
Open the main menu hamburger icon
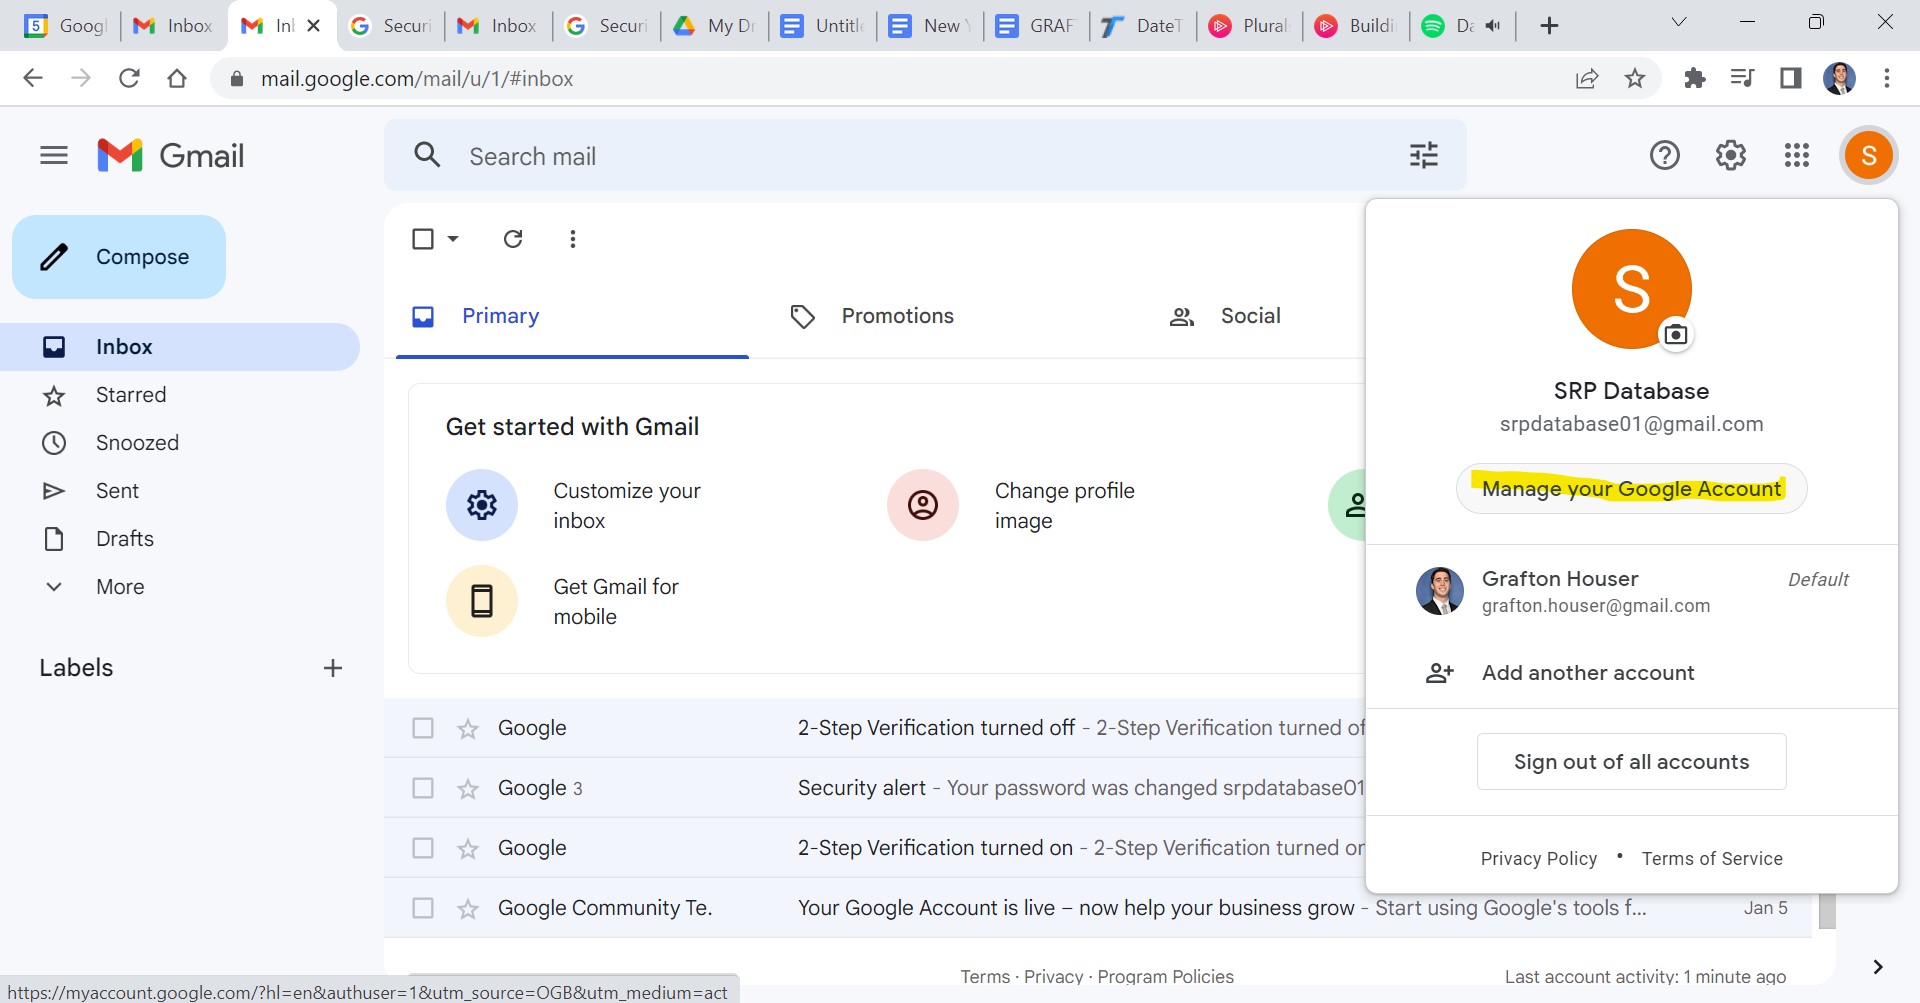(x=54, y=155)
